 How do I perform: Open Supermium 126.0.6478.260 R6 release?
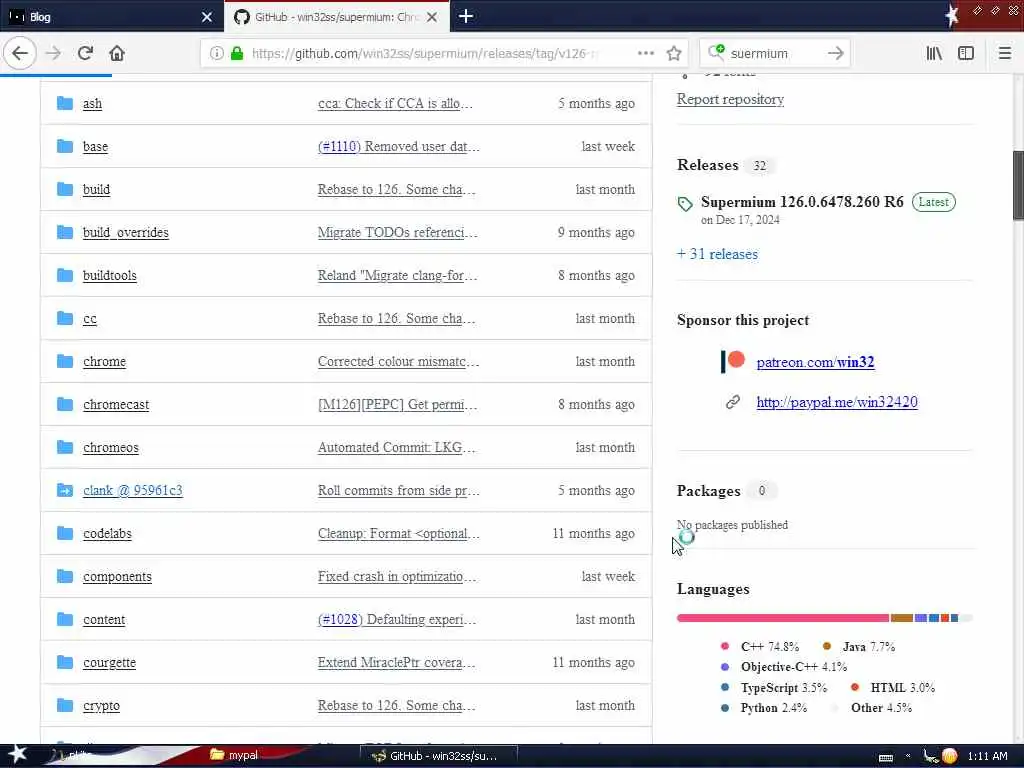pos(802,202)
